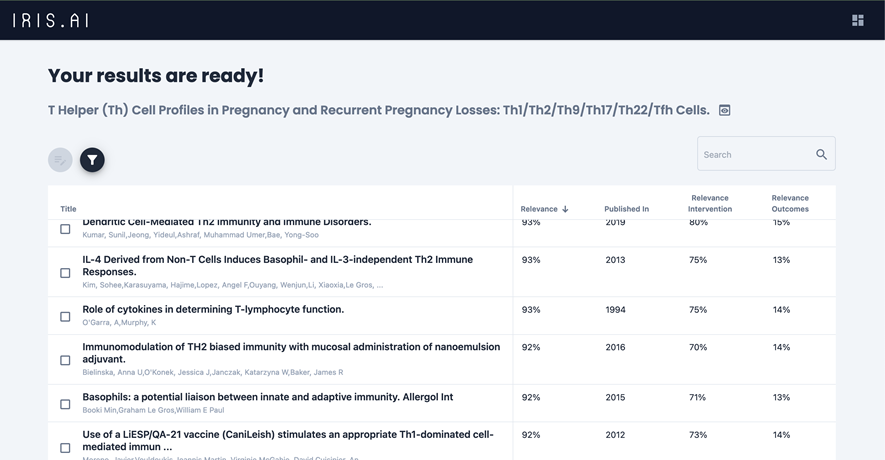Type in the Search field
The image size is (885, 460).
pos(755,154)
